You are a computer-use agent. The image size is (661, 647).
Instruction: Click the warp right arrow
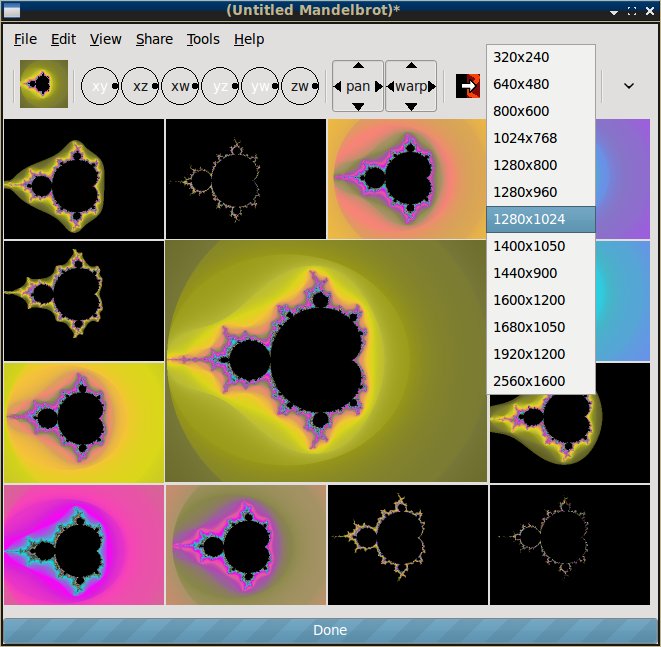432,86
